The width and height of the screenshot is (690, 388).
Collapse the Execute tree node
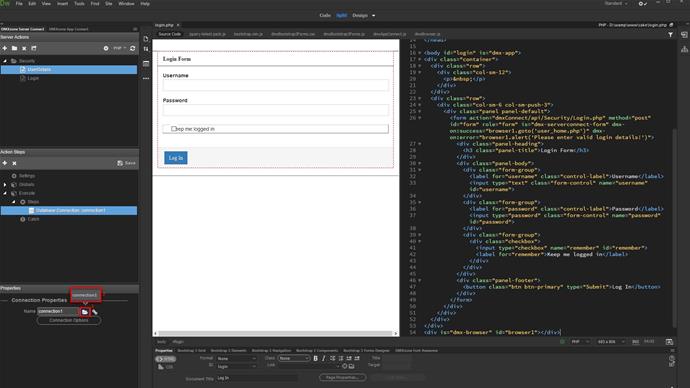coord(5,193)
